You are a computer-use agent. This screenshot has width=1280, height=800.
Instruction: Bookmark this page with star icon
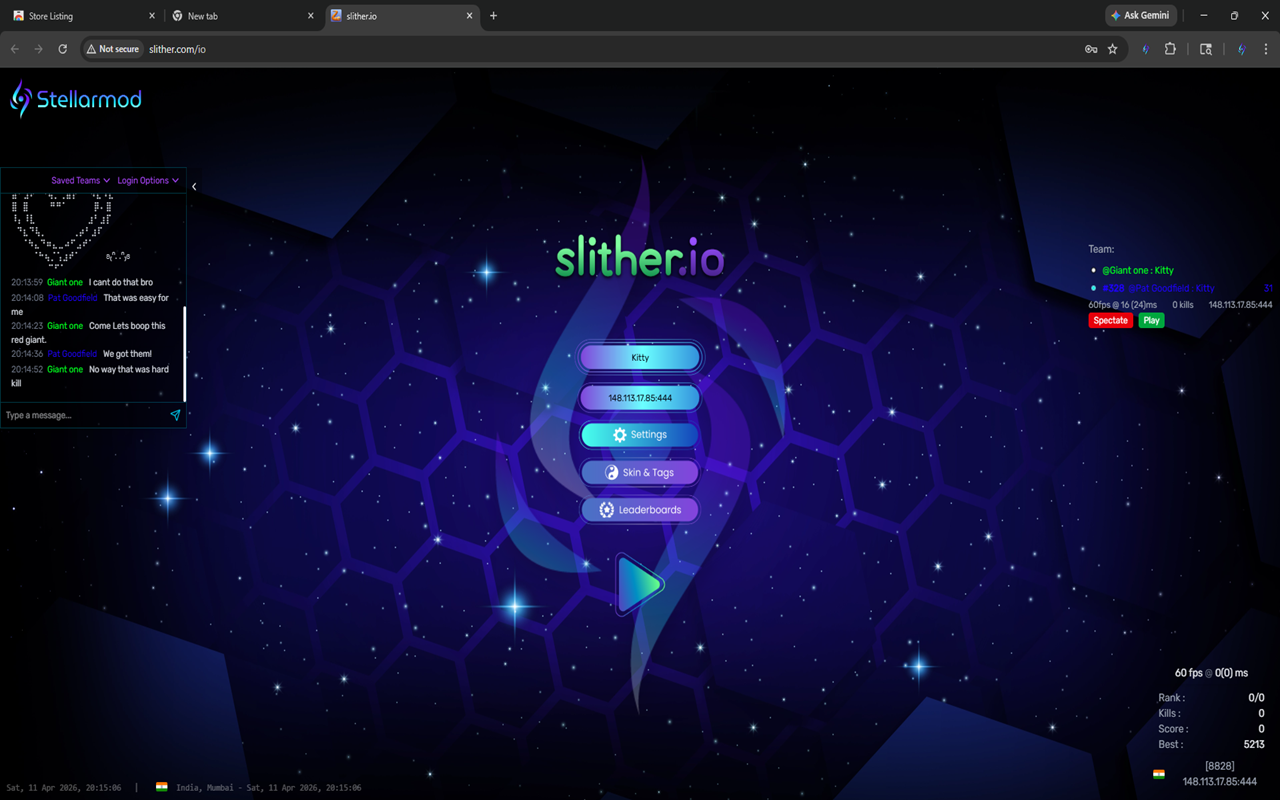tap(1112, 49)
